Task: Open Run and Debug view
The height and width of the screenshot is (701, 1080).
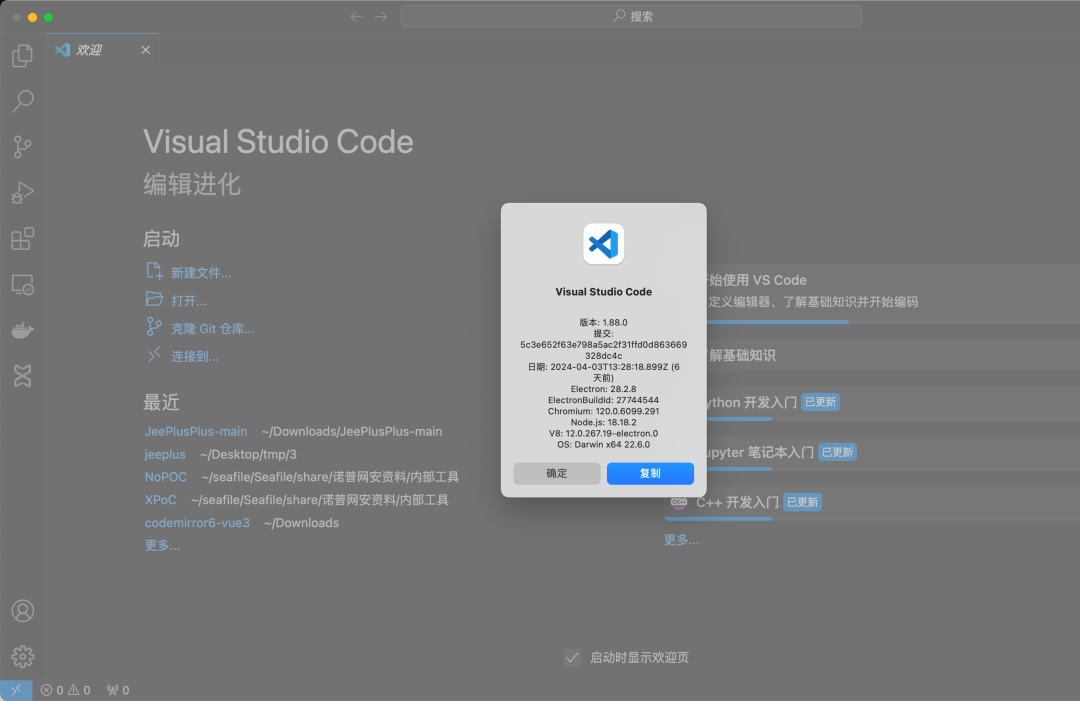Action: (x=23, y=193)
